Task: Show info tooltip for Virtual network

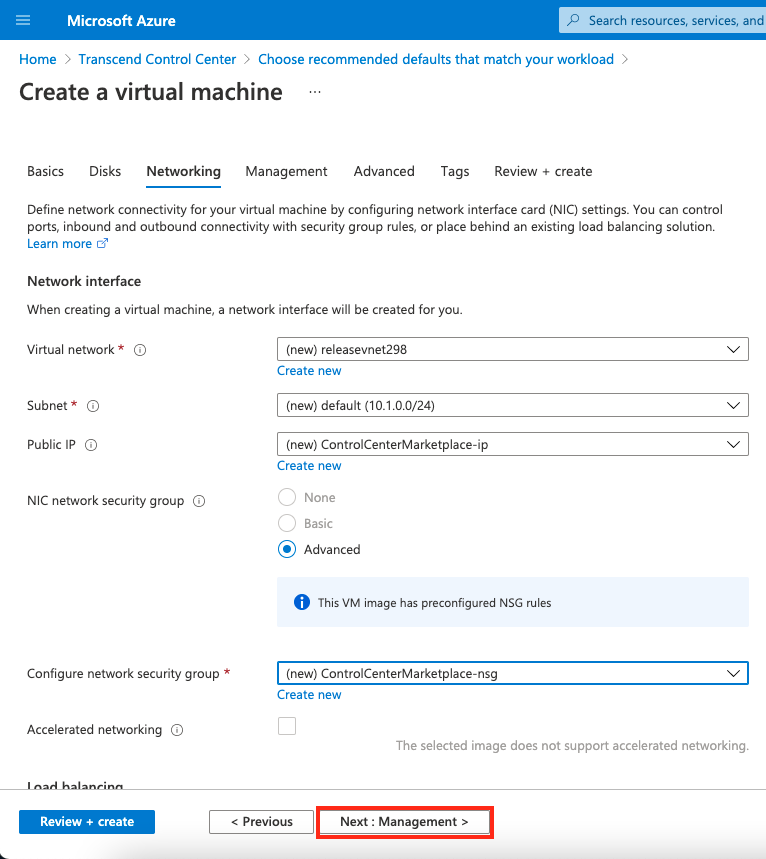Action: (140, 350)
